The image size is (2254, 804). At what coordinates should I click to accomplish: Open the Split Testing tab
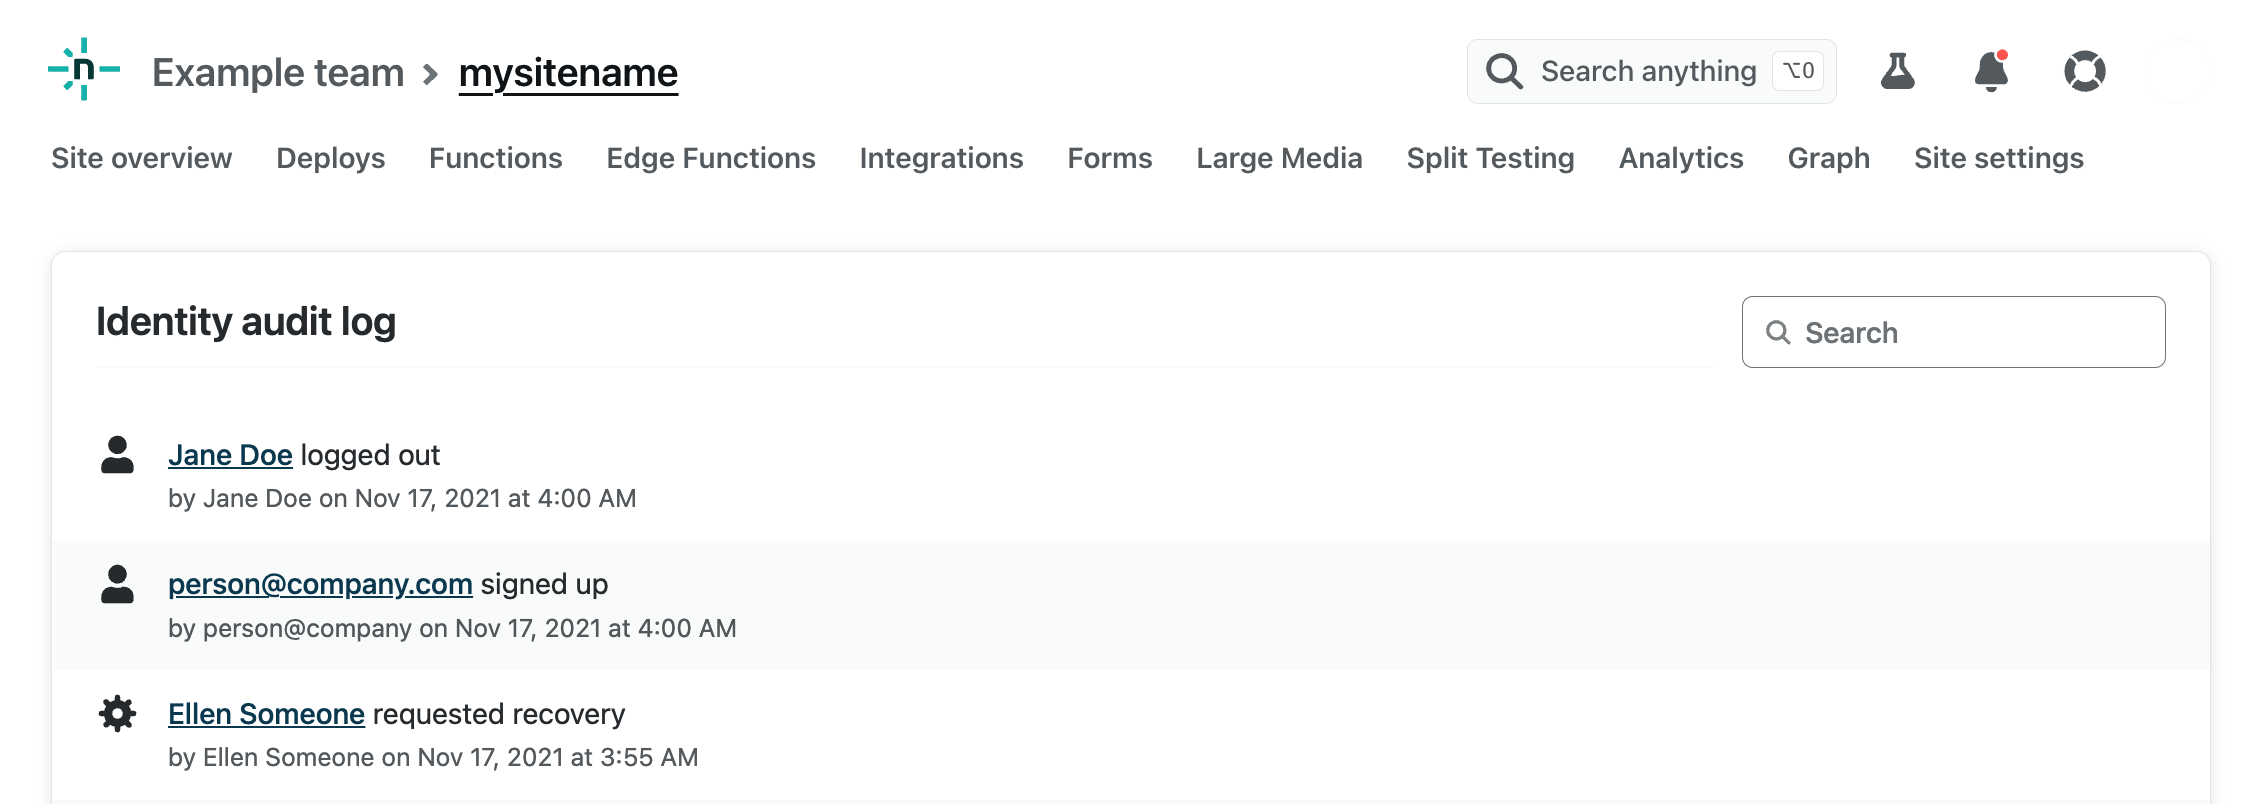1490,158
